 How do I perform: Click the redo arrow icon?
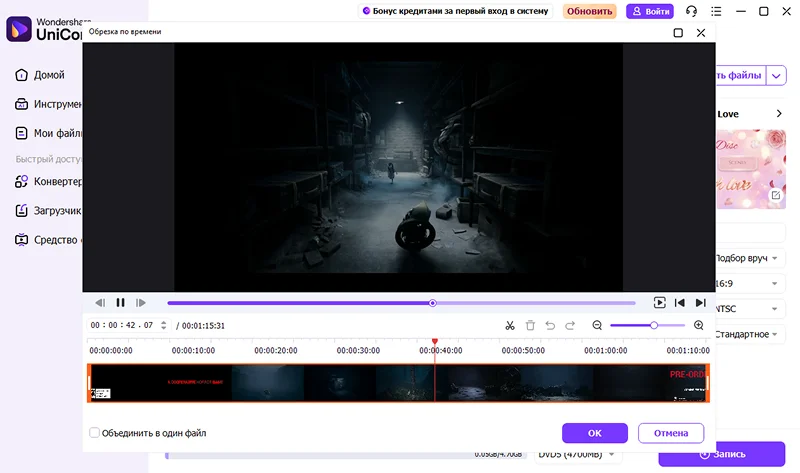pos(570,326)
